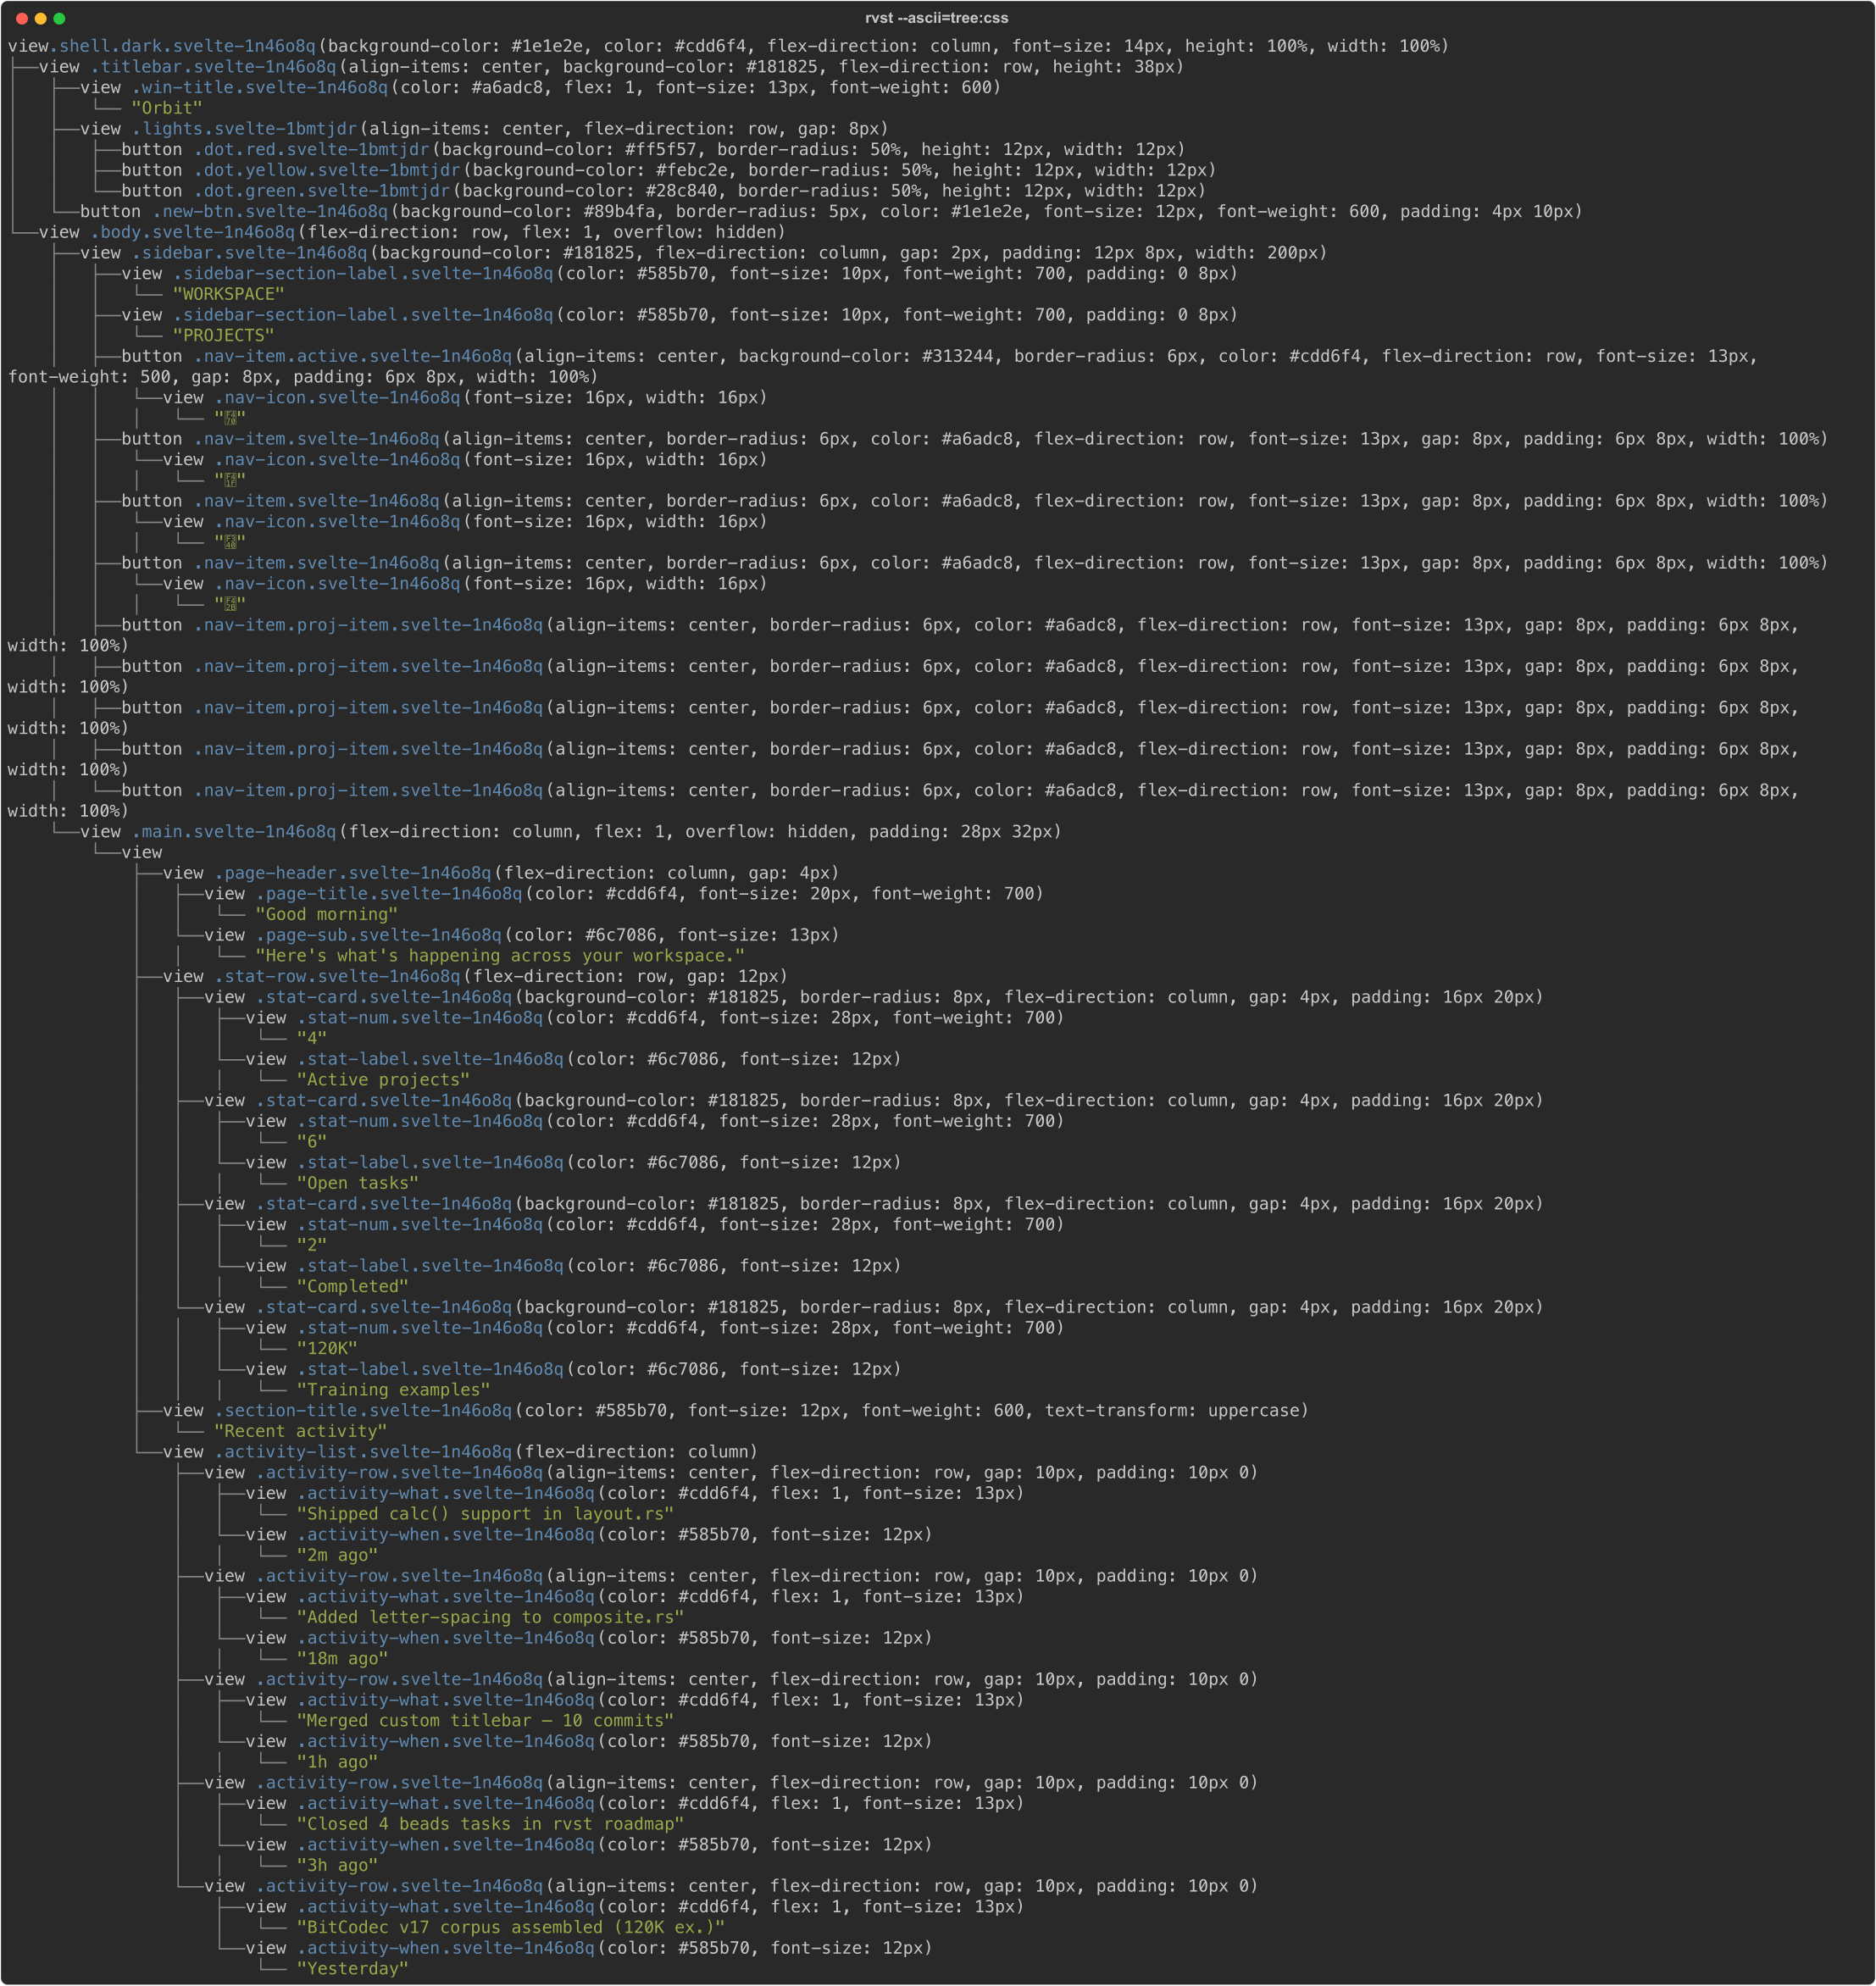Screen dimensions: 1876x1986
Task: Click the "Open tasks" string
Action: pyautogui.click(x=358, y=1184)
